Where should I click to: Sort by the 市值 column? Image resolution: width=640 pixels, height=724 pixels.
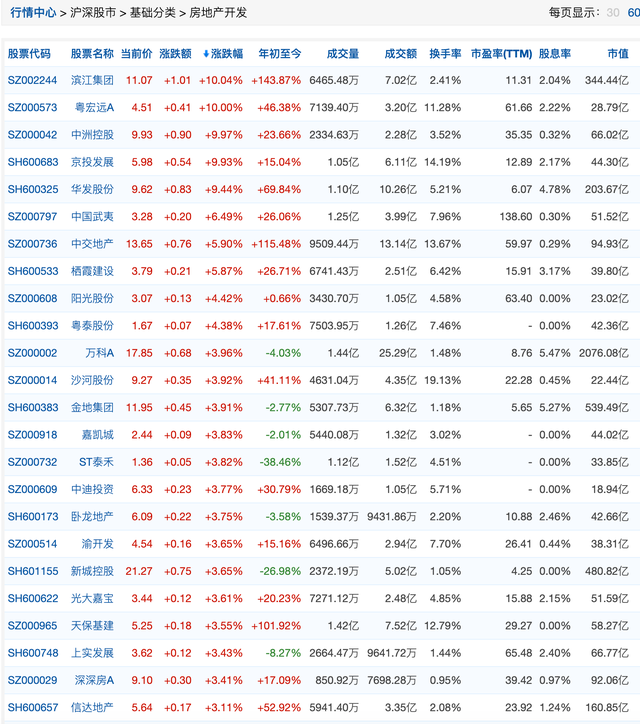point(618,54)
